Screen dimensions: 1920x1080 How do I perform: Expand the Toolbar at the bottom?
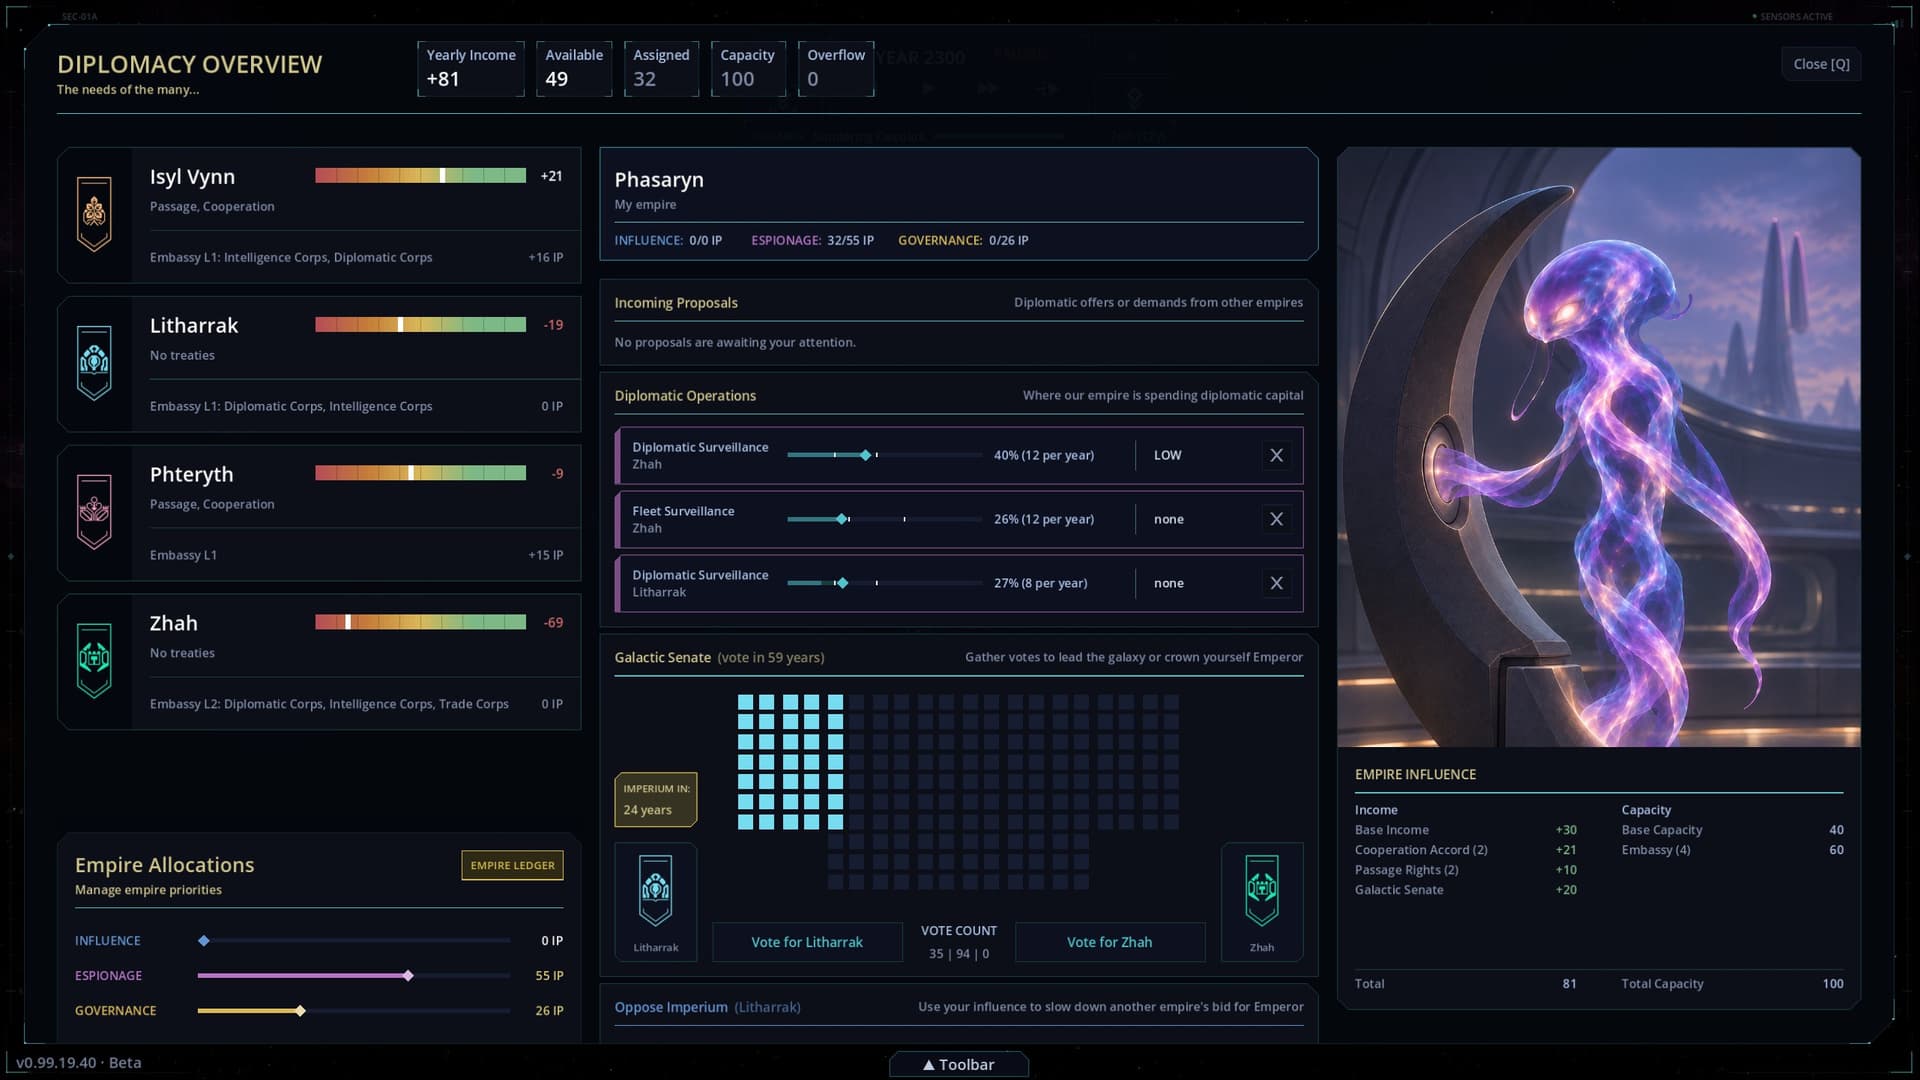(x=959, y=1065)
